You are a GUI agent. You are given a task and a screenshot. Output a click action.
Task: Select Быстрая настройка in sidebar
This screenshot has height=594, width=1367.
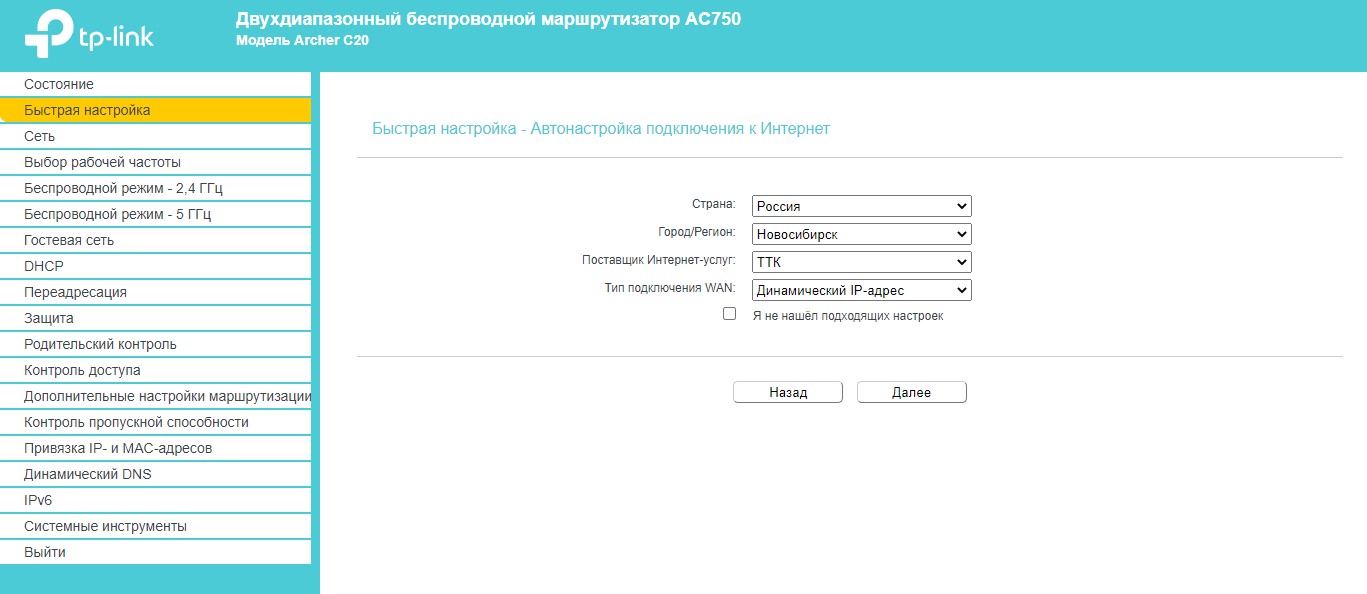pyautogui.click(x=155, y=110)
